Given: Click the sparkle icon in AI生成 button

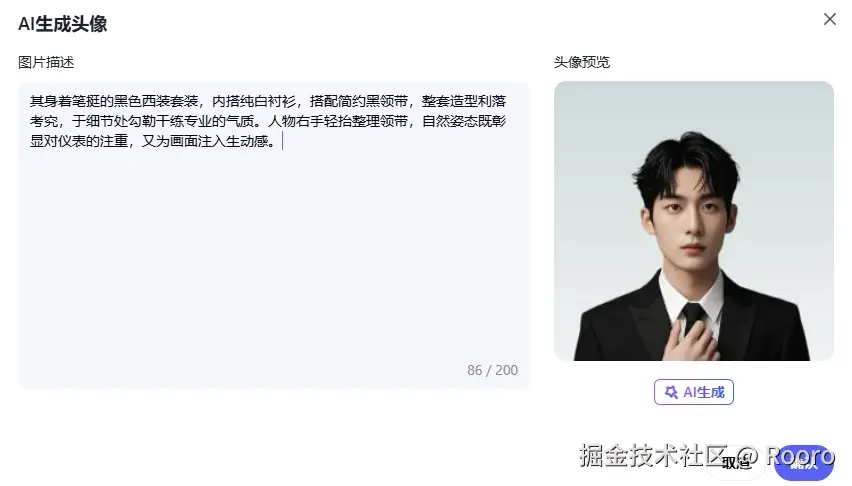Looking at the screenshot, I should [x=671, y=392].
